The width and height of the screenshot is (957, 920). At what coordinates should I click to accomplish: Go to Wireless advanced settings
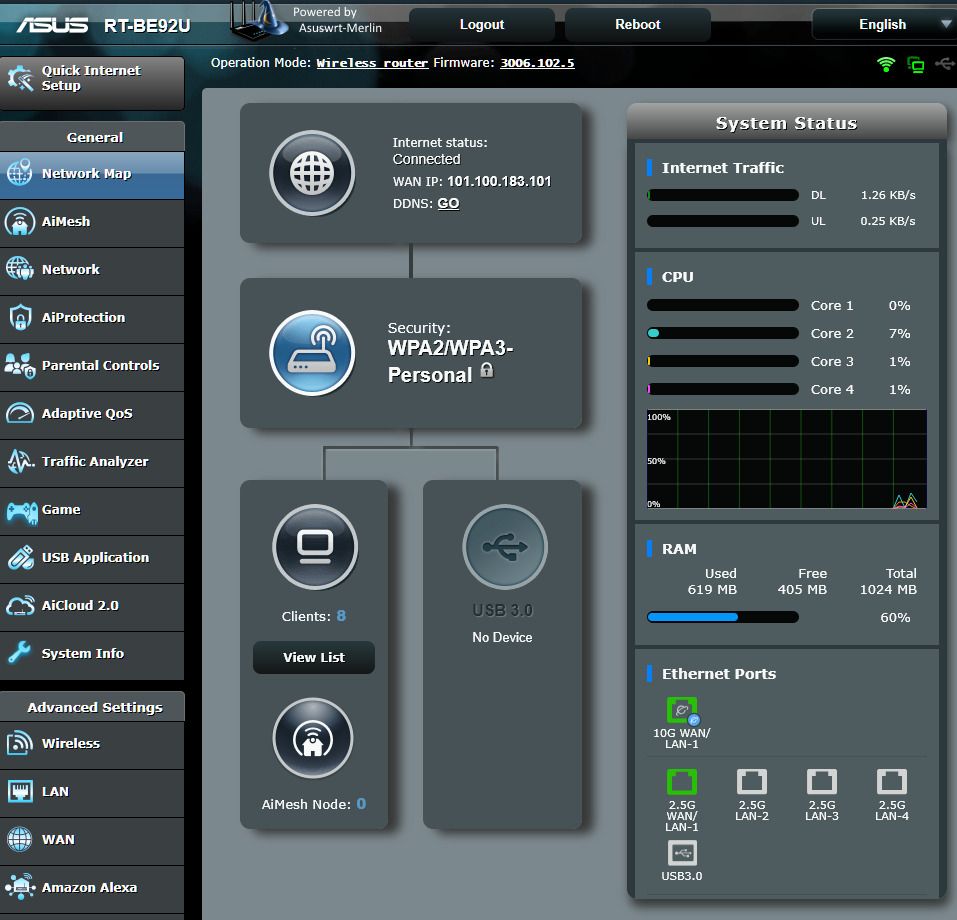click(92, 744)
